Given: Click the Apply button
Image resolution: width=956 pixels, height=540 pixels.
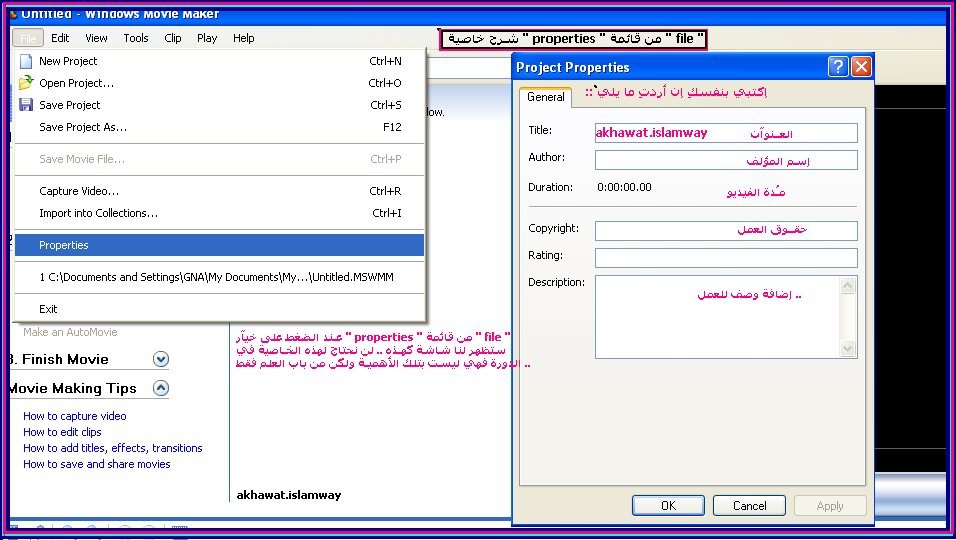Looking at the screenshot, I should click(x=830, y=505).
